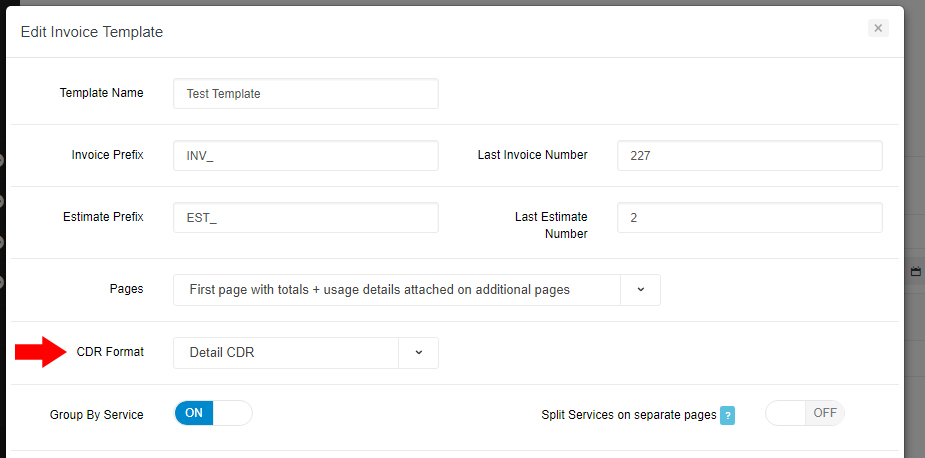The height and width of the screenshot is (458, 925).
Task: Click the CDR Format label
Action: (110, 352)
